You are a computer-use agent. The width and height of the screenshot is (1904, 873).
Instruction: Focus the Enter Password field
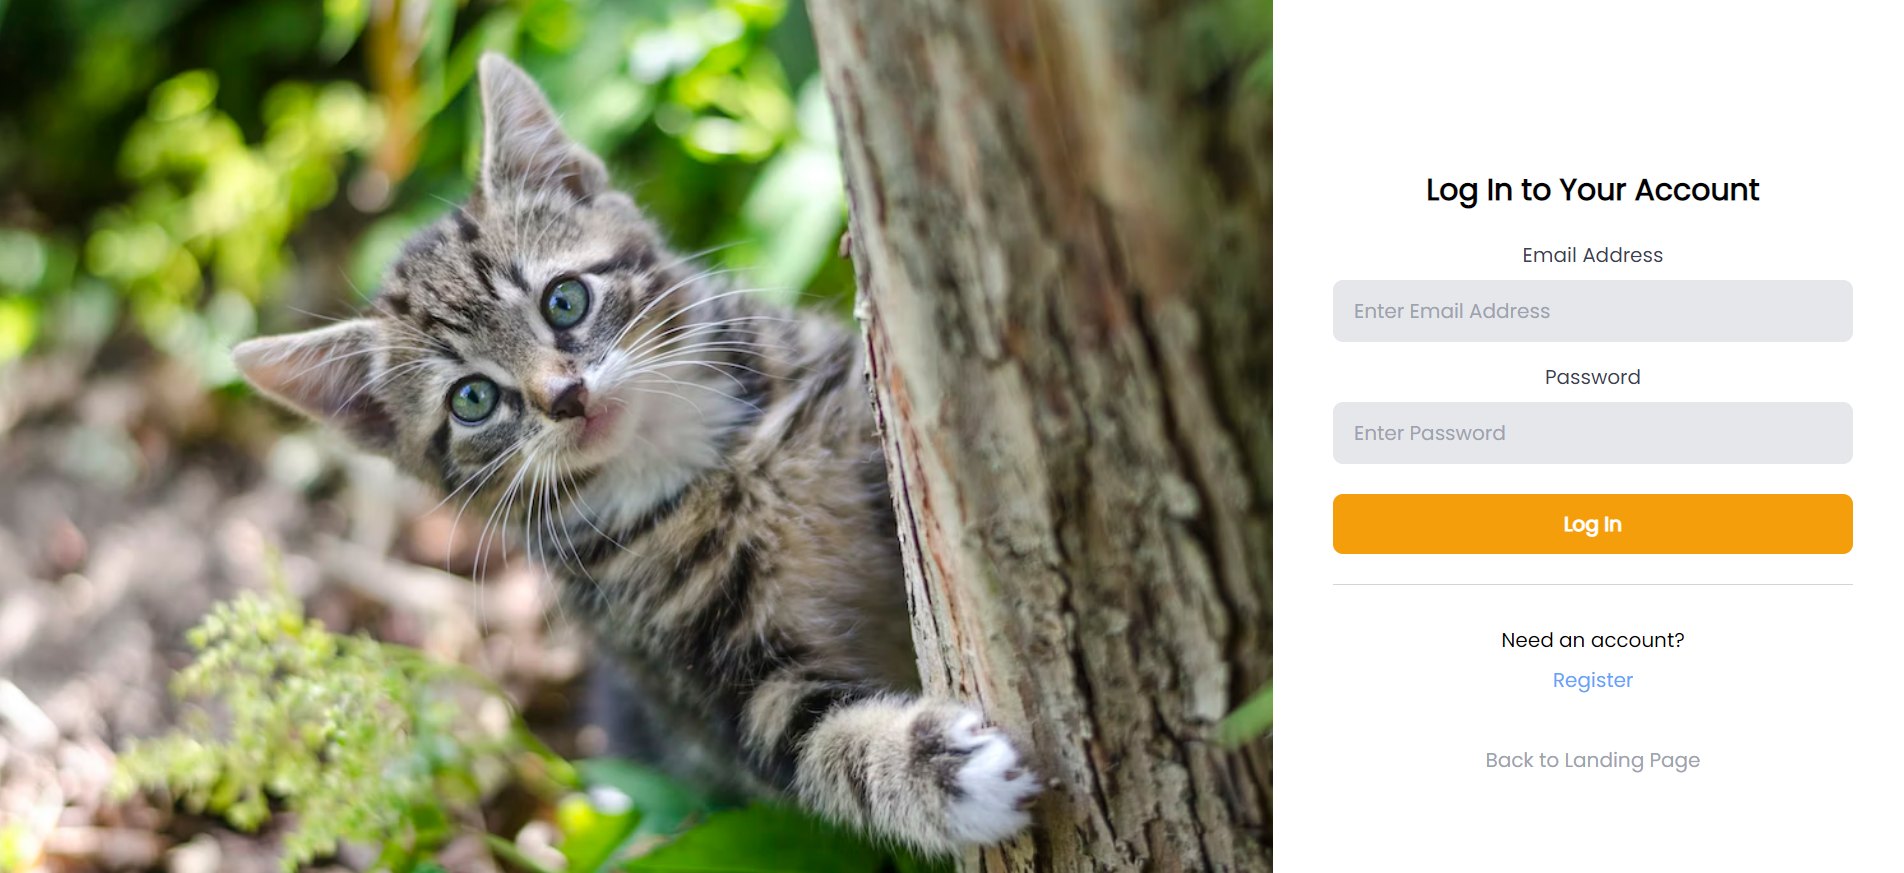coord(1592,433)
